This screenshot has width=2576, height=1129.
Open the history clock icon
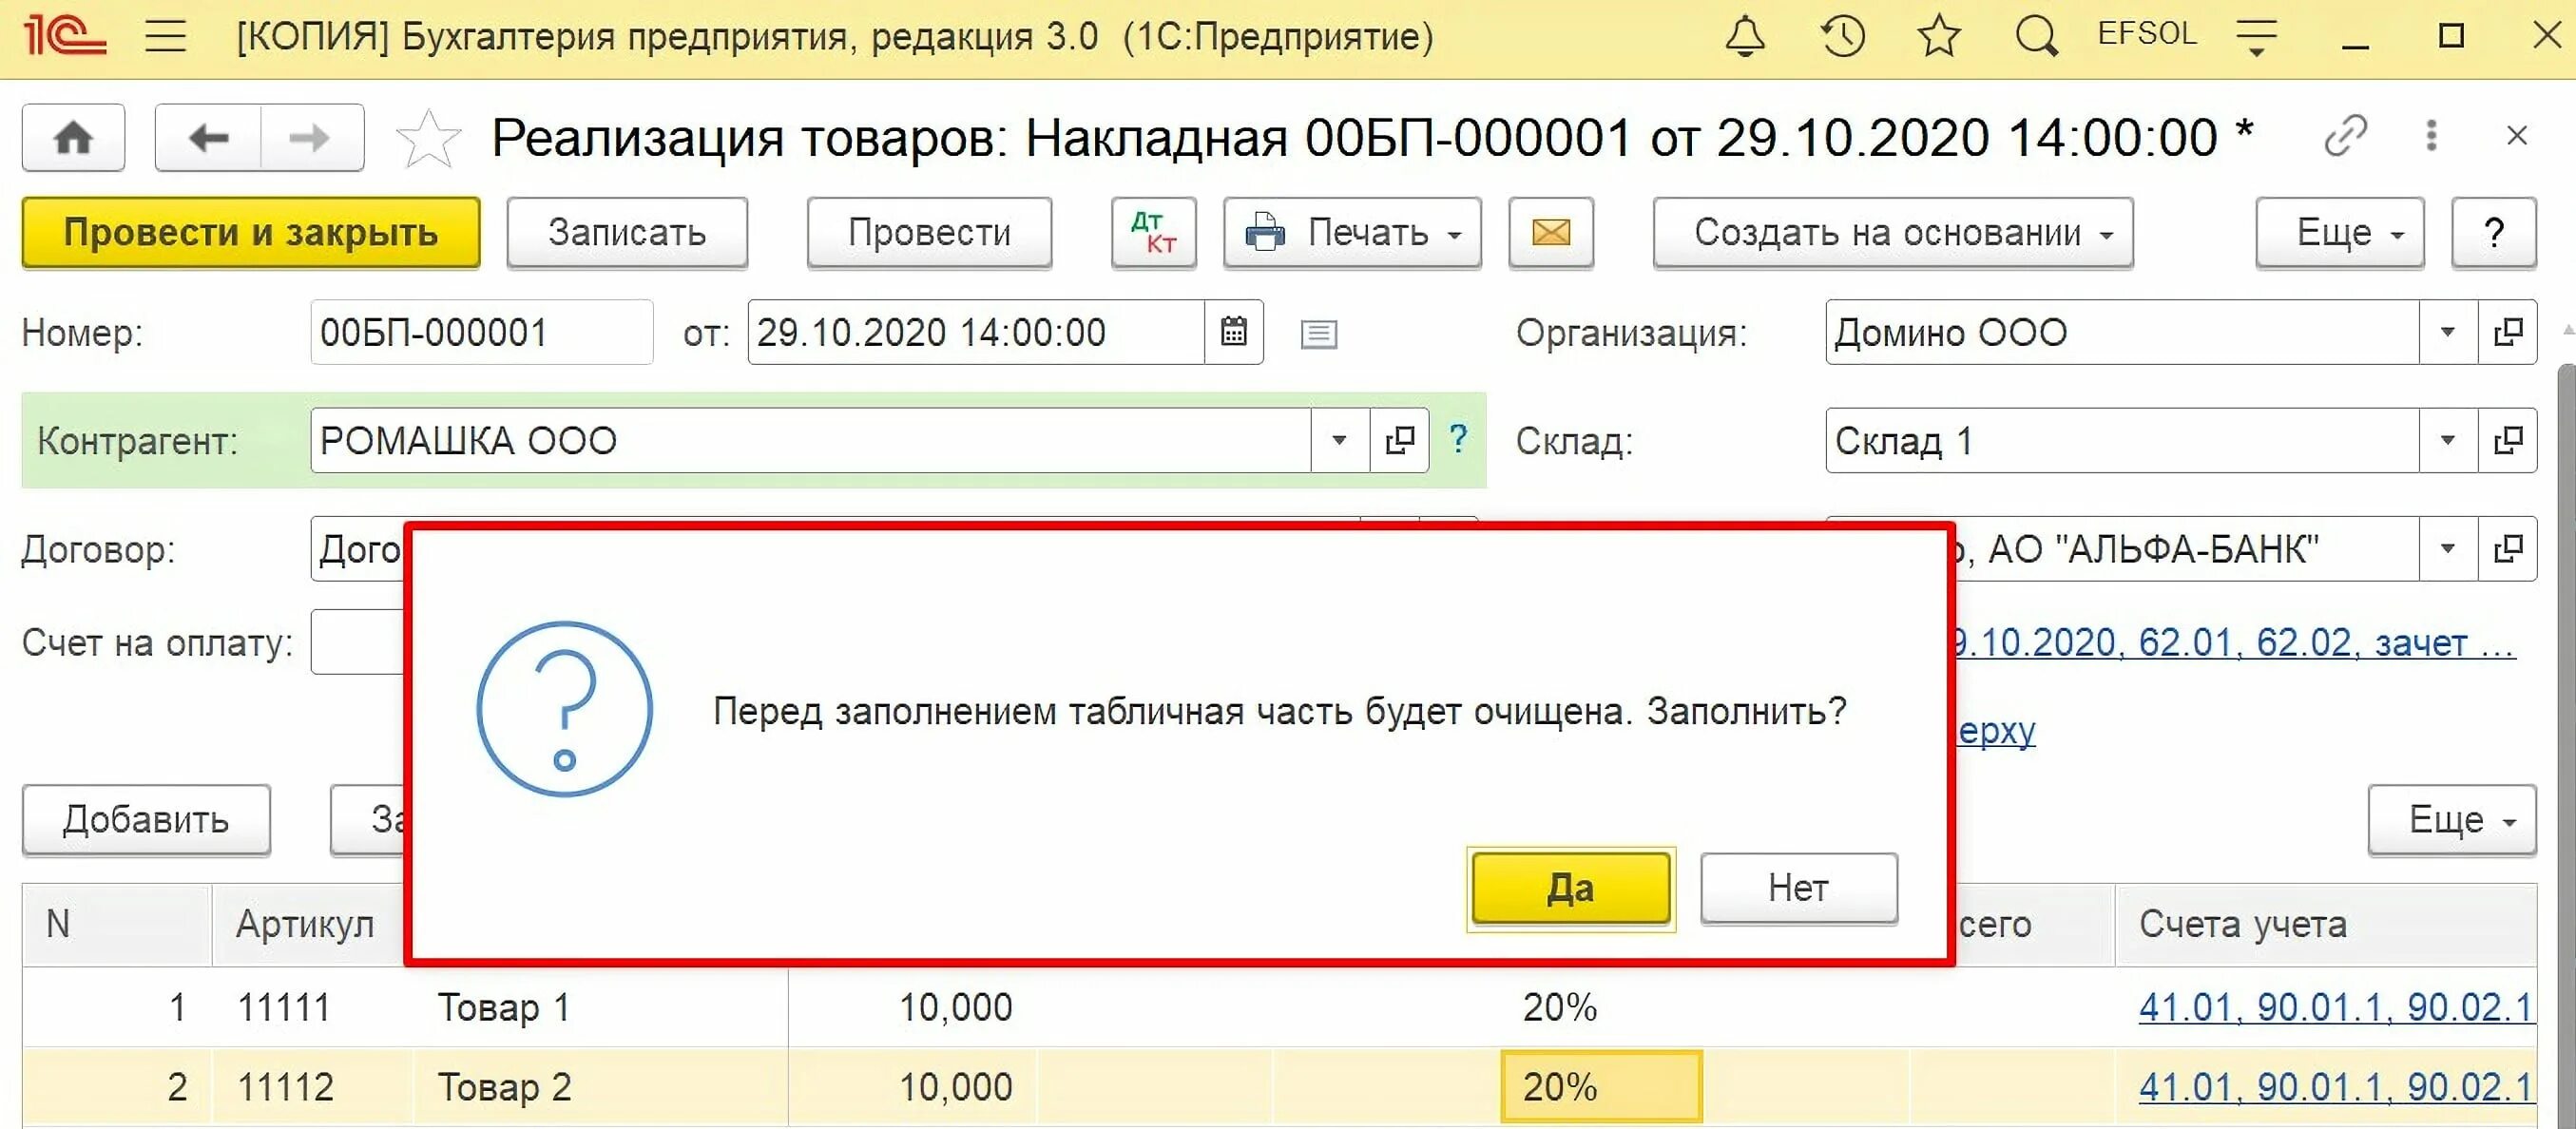(1842, 37)
